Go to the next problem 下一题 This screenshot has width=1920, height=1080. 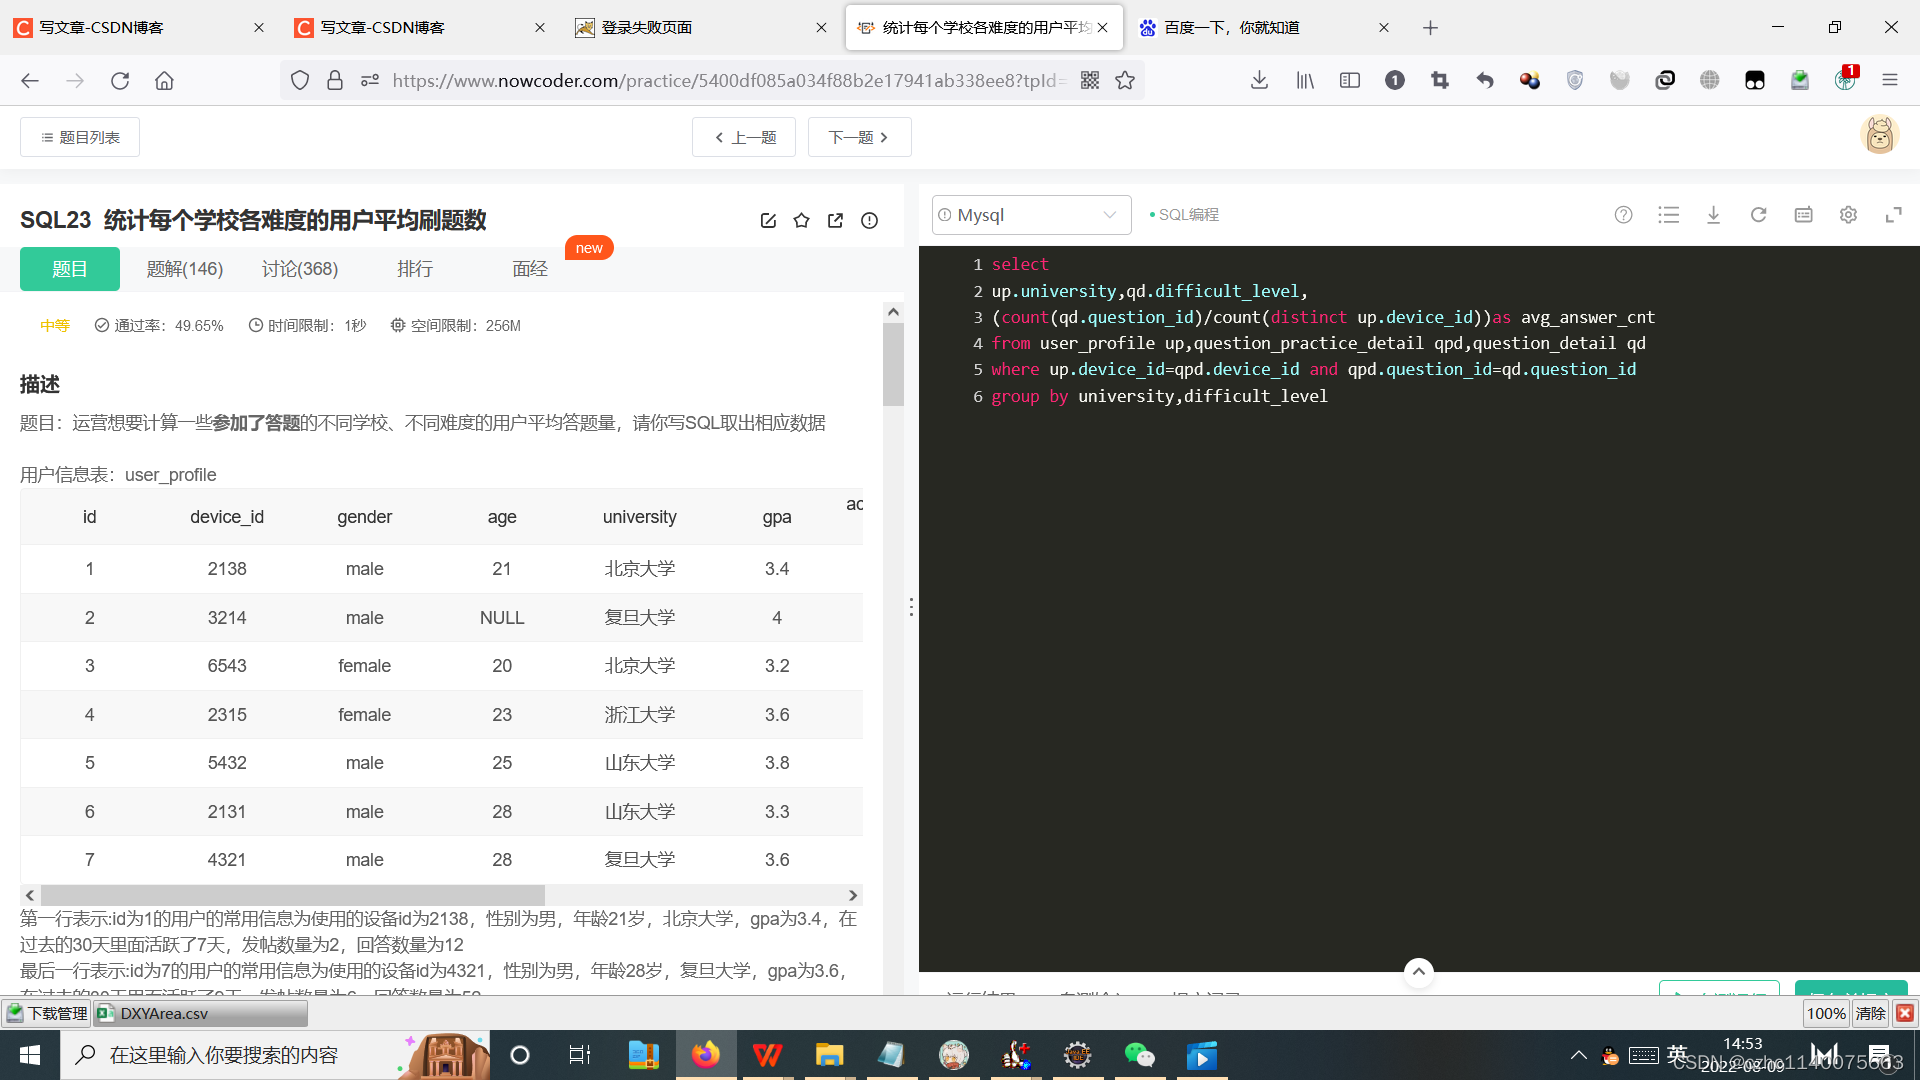click(x=859, y=137)
